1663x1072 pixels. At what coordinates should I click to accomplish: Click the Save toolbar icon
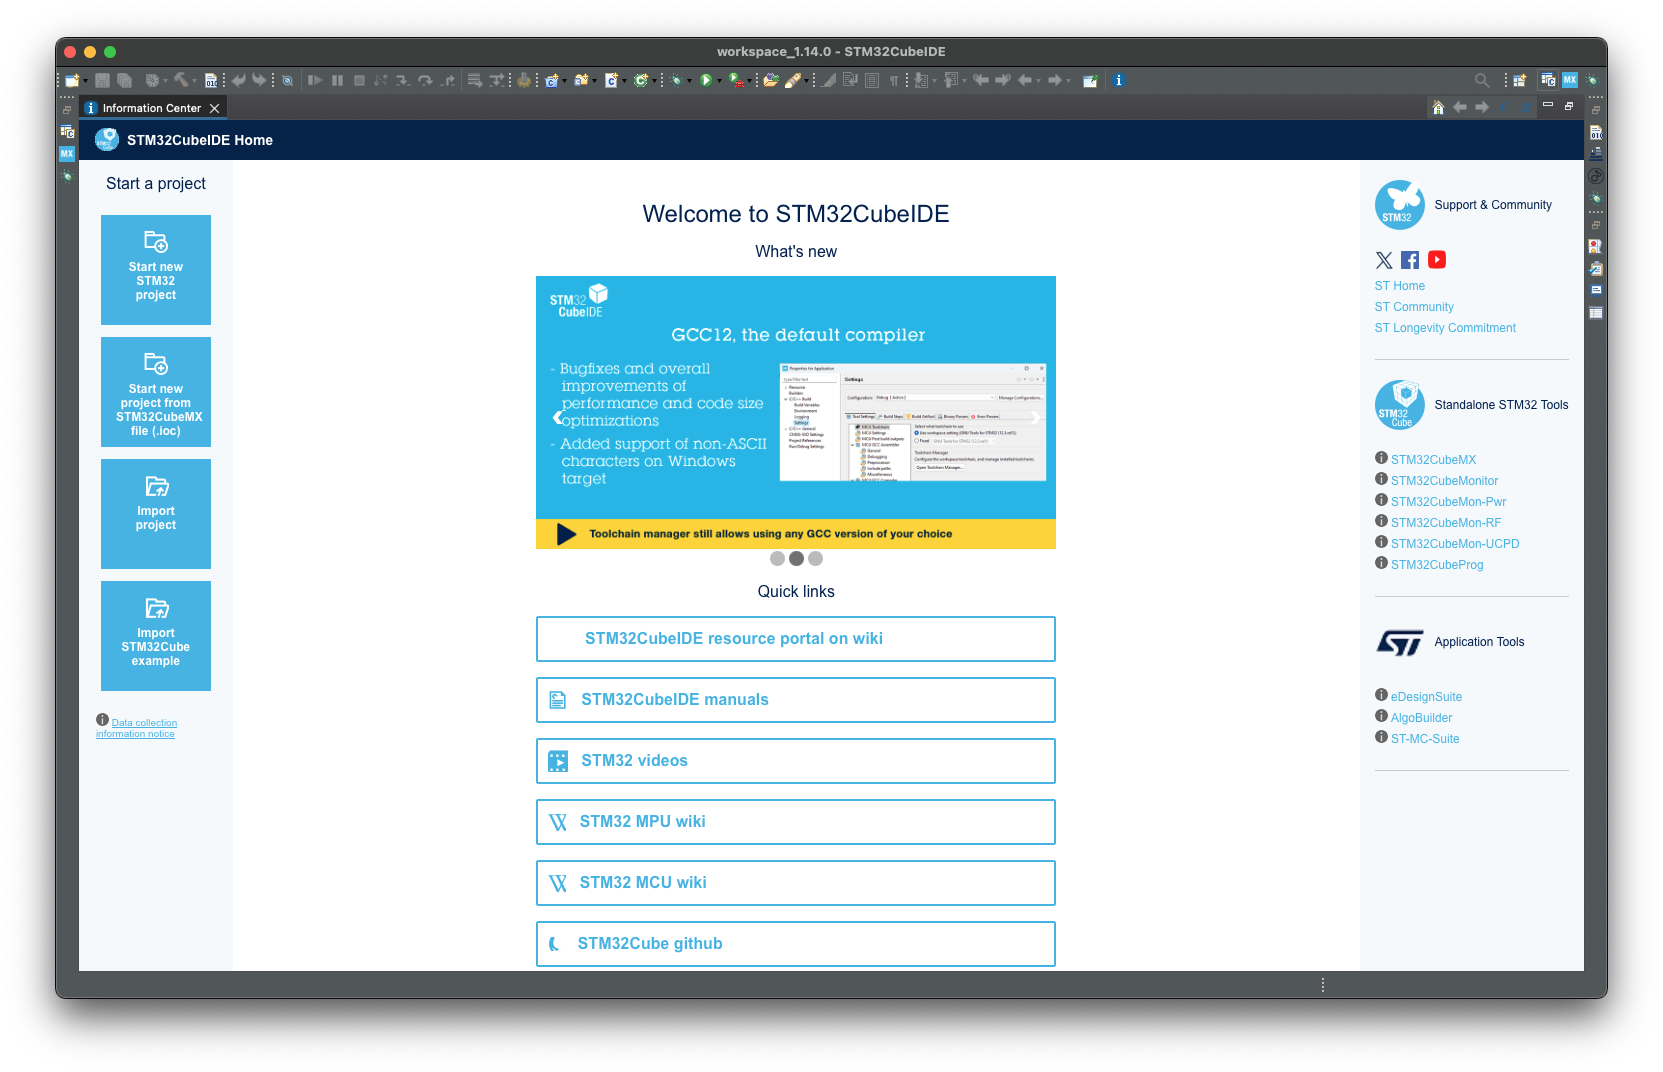coord(102,80)
